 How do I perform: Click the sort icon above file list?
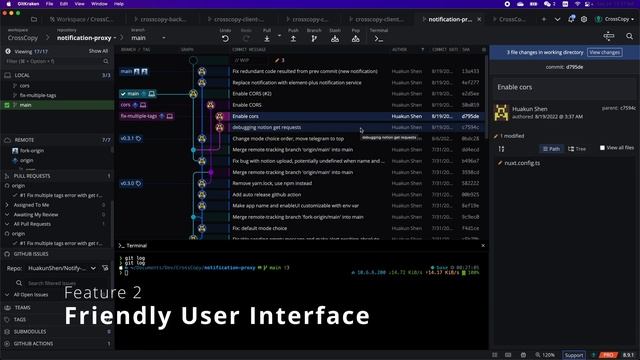coord(501,149)
